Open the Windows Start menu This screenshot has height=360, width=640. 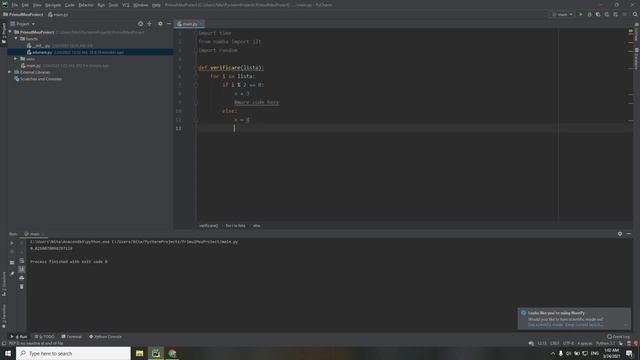click(8, 353)
